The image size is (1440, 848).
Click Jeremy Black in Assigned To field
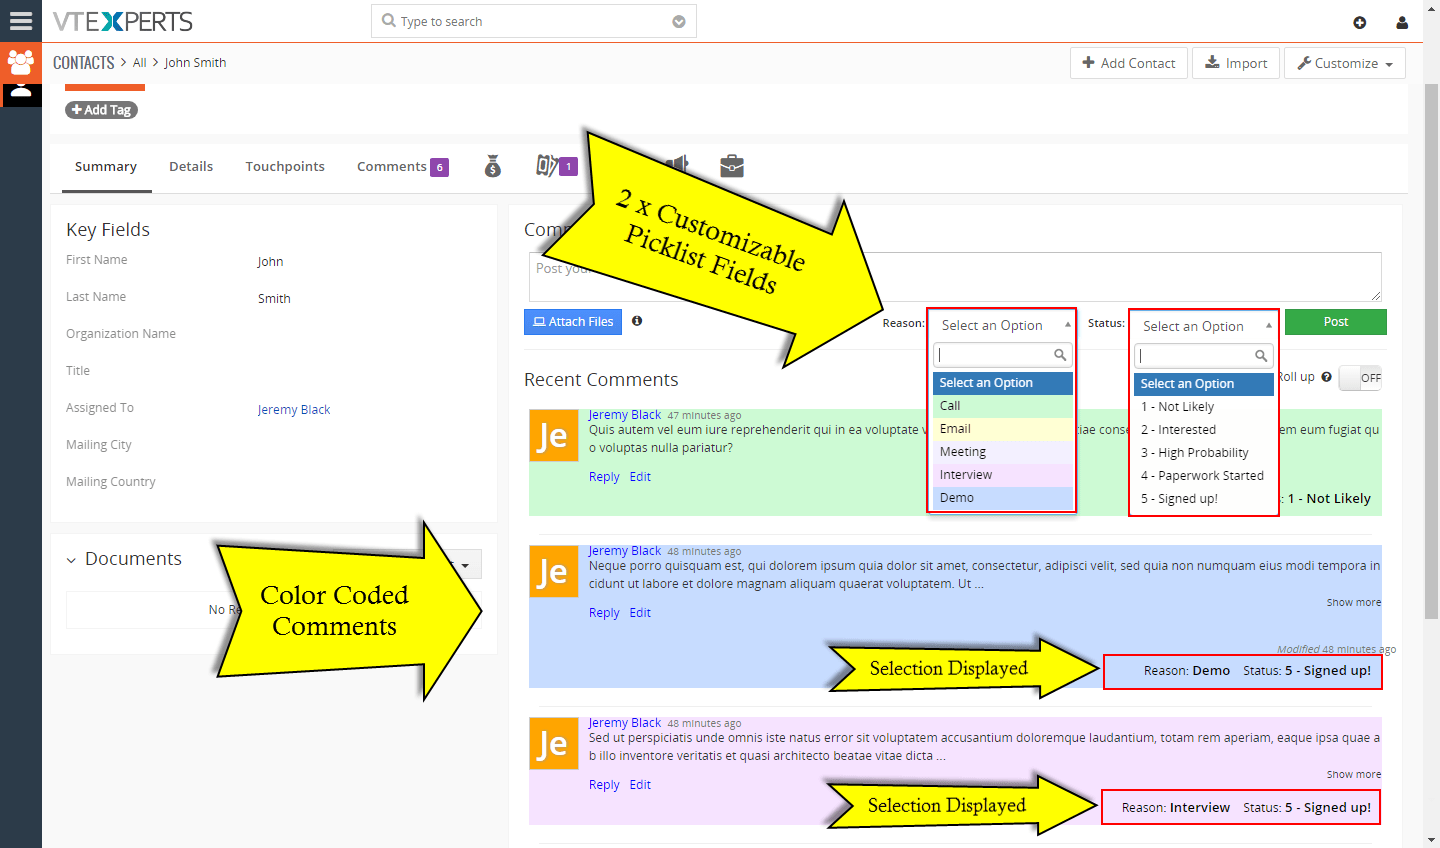point(294,409)
